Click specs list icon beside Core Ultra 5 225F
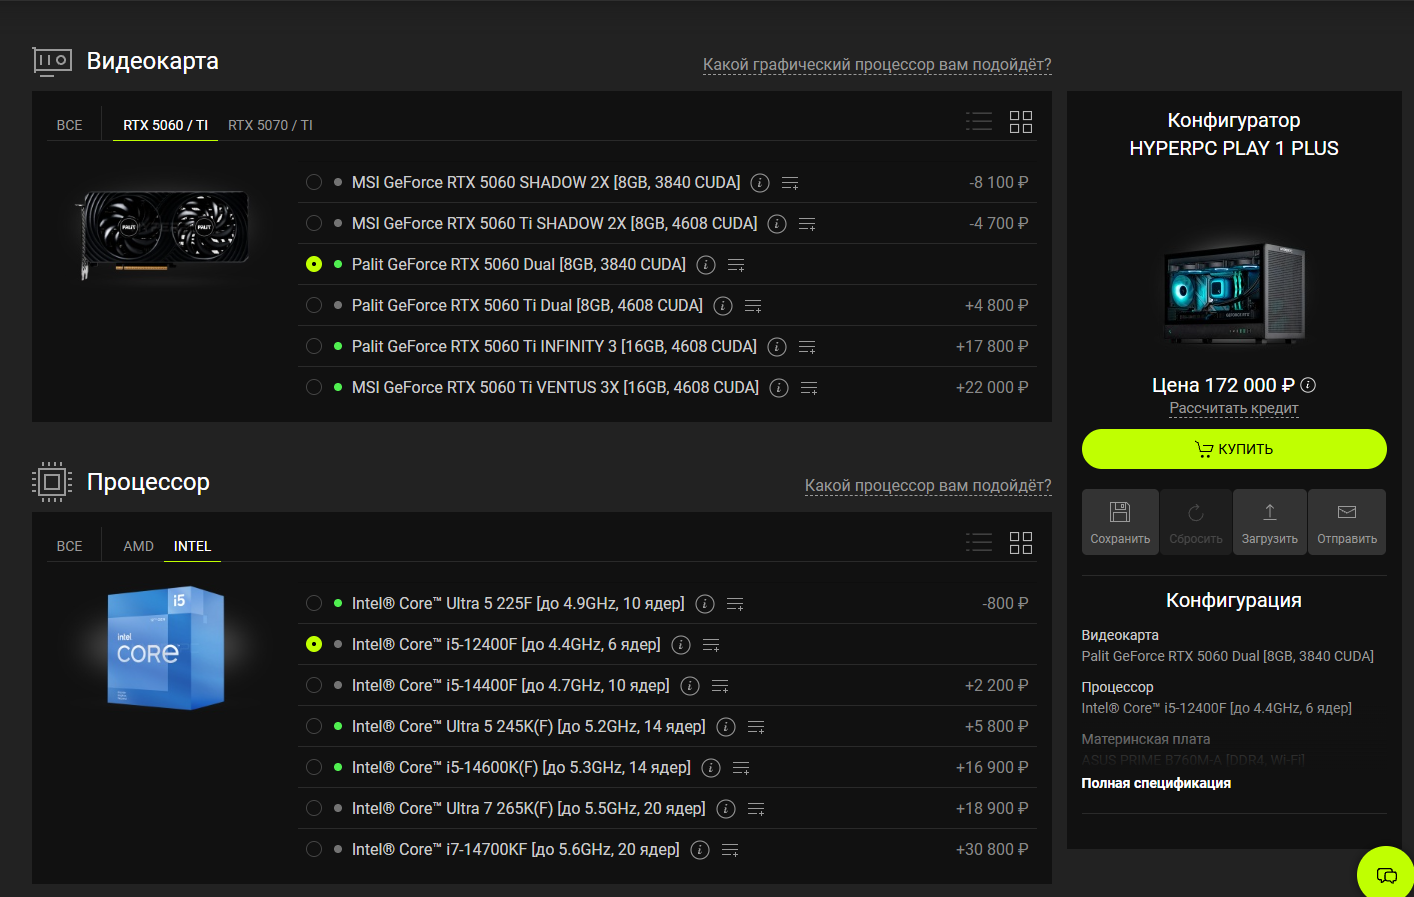The image size is (1414, 897). coord(735,604)
